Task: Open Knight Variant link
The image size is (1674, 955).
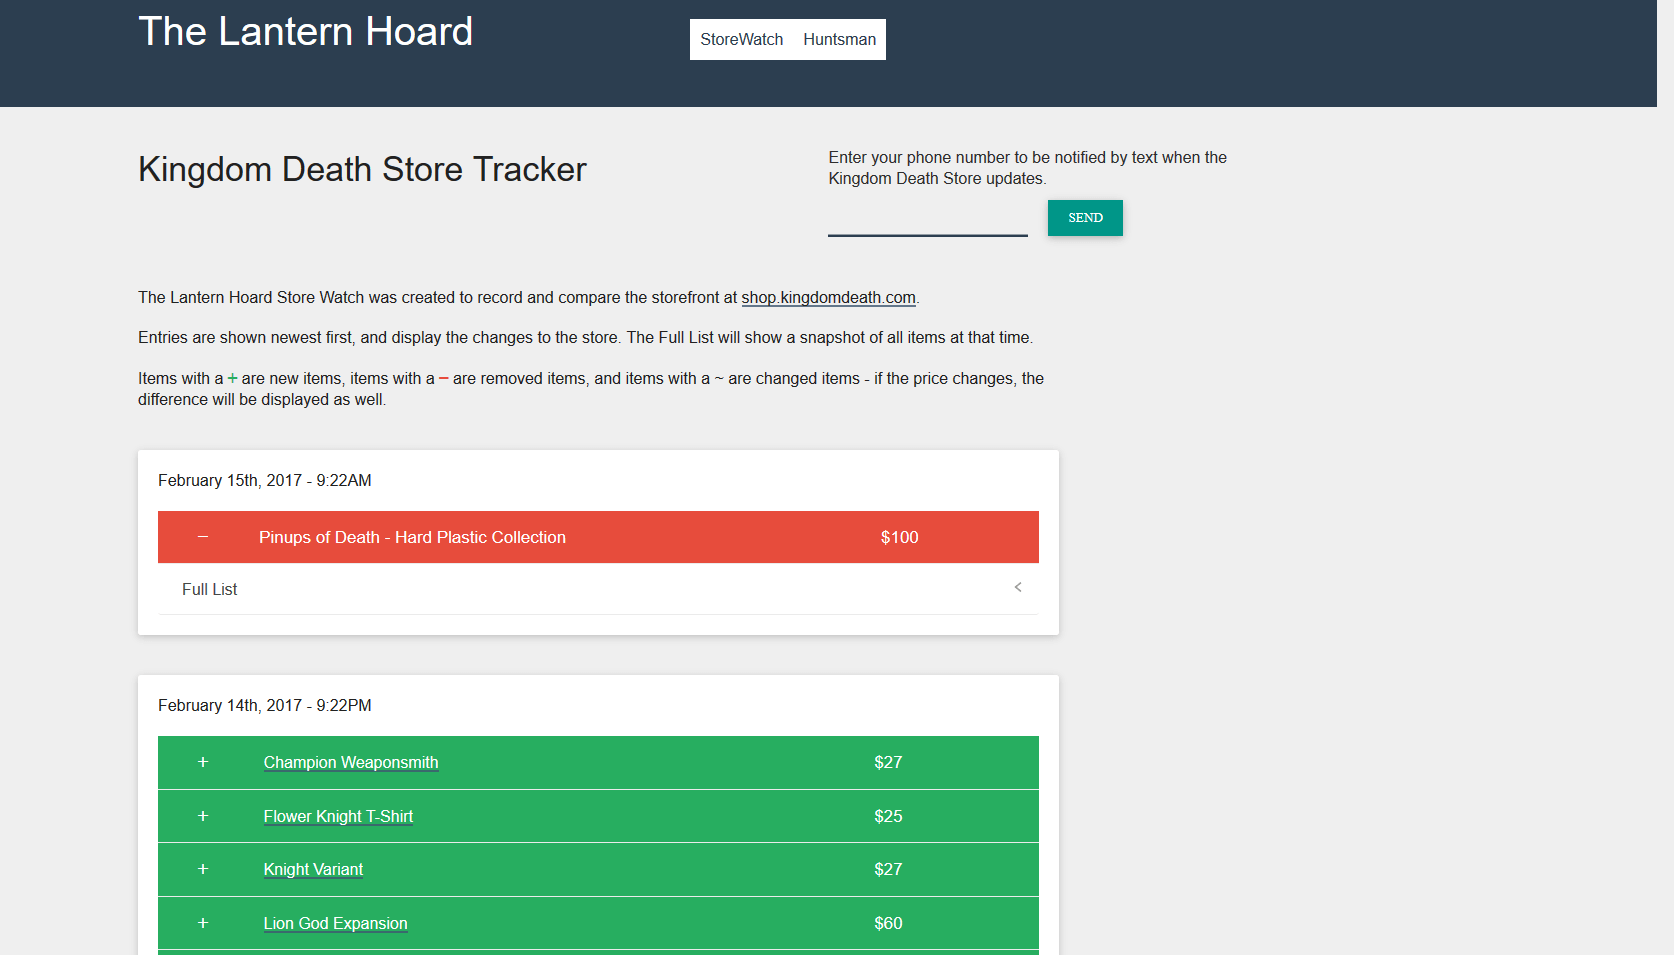Action: click(313, 869)
